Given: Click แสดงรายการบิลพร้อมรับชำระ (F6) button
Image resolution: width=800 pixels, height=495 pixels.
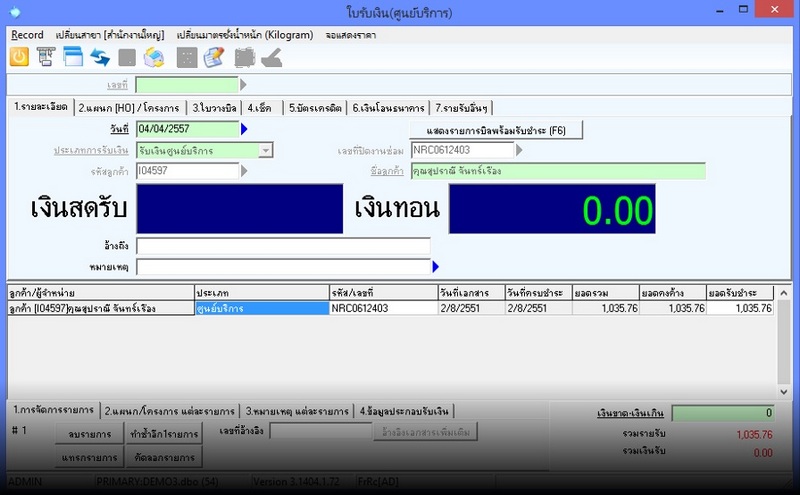Looking at the screenshot, I should pyautogui.click(x=495, y=131).
